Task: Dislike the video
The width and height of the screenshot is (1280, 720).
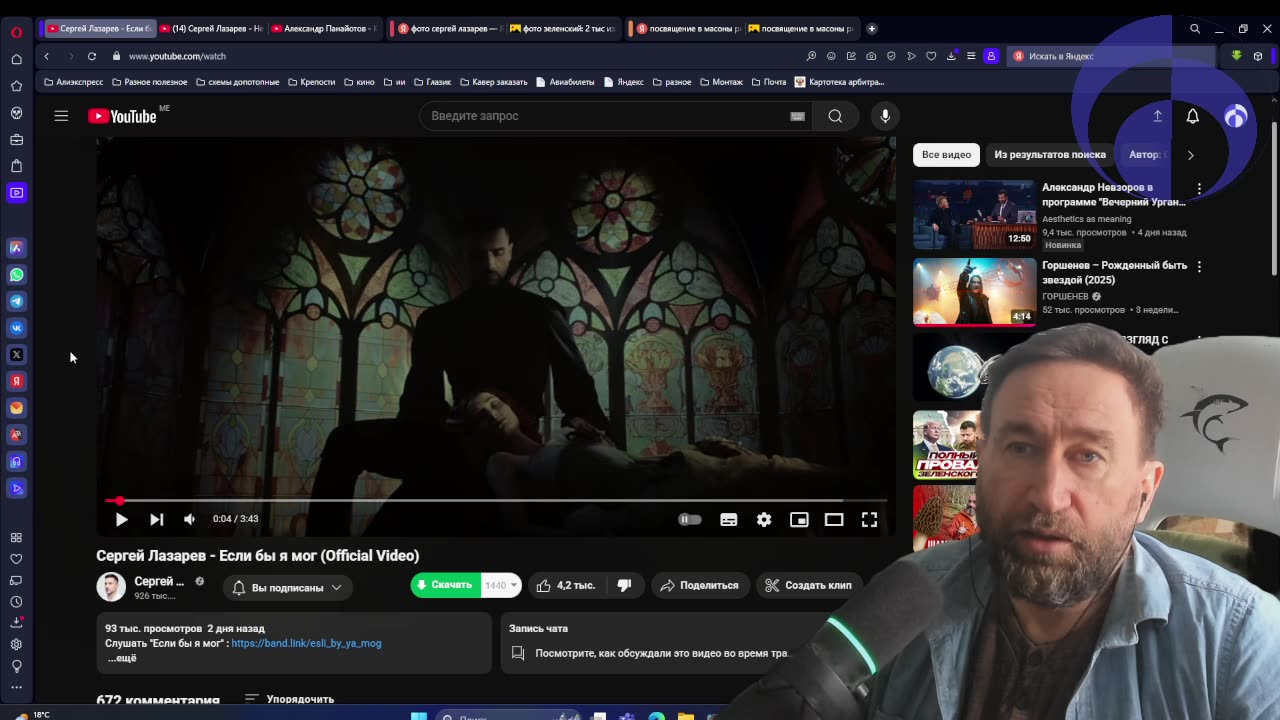Action: pos(624,585)
